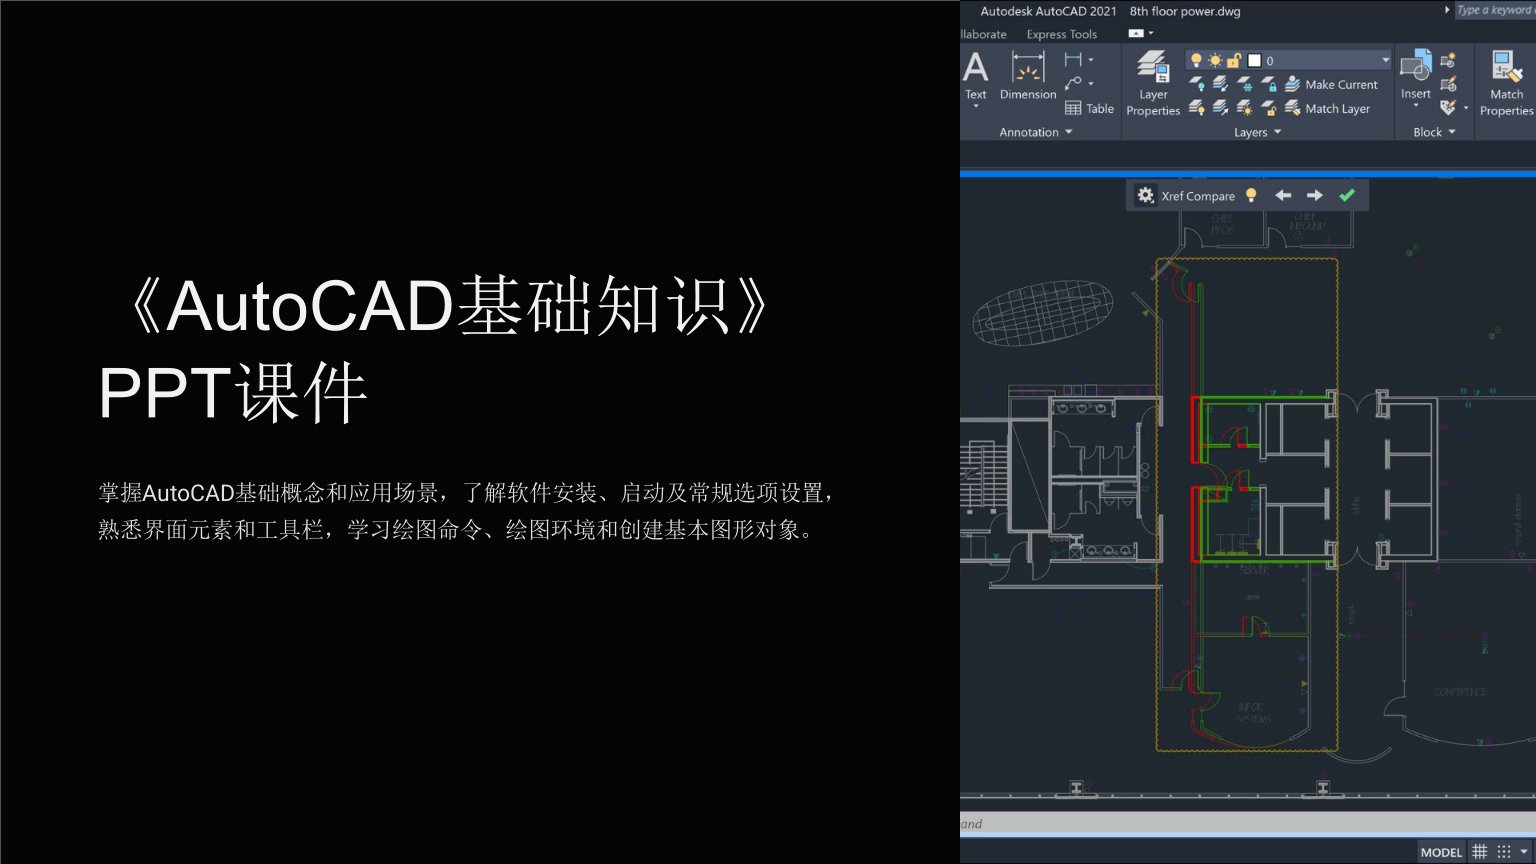Click the ribbon minimize button
Screen dimensions: 1536x864
pos(1135,34)
